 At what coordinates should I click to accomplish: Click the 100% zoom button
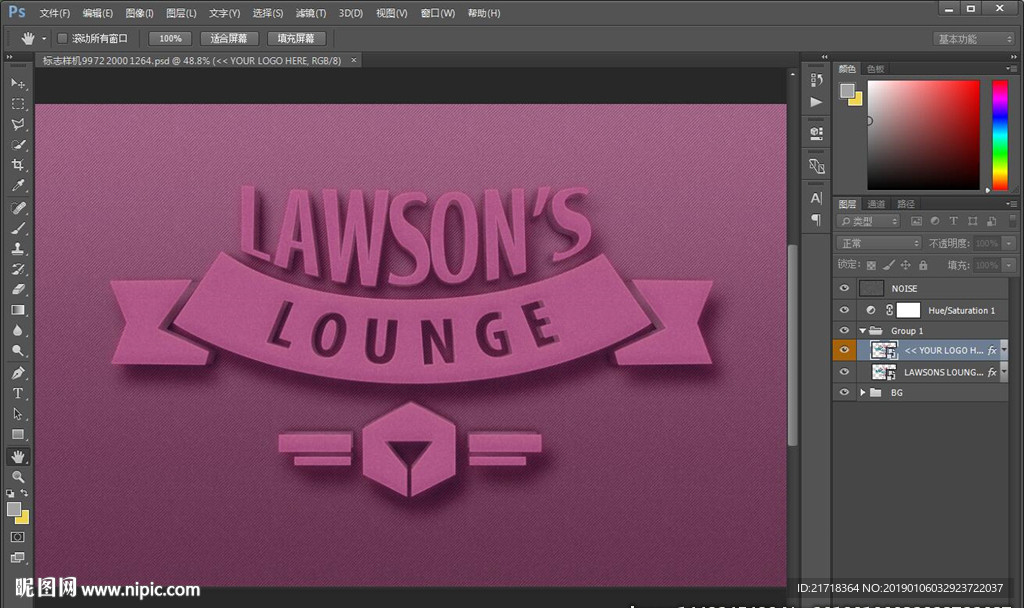pyautogui.click(x=170, y=39)
